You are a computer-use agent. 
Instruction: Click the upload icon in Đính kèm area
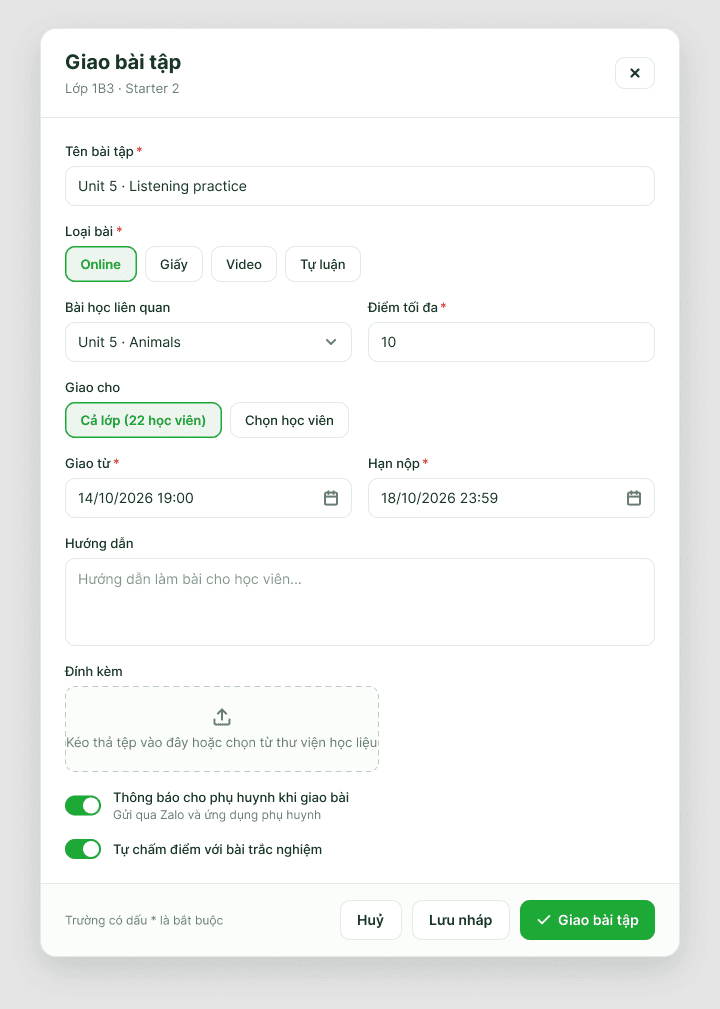222,717
